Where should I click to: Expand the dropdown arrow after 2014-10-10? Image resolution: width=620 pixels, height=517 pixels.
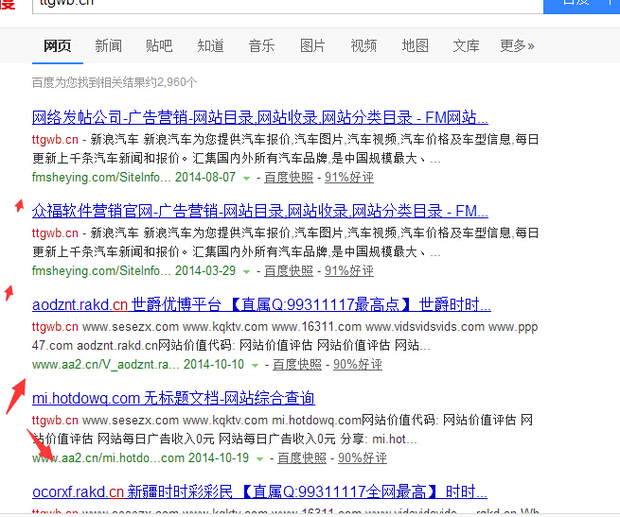[x=255, y=365]
